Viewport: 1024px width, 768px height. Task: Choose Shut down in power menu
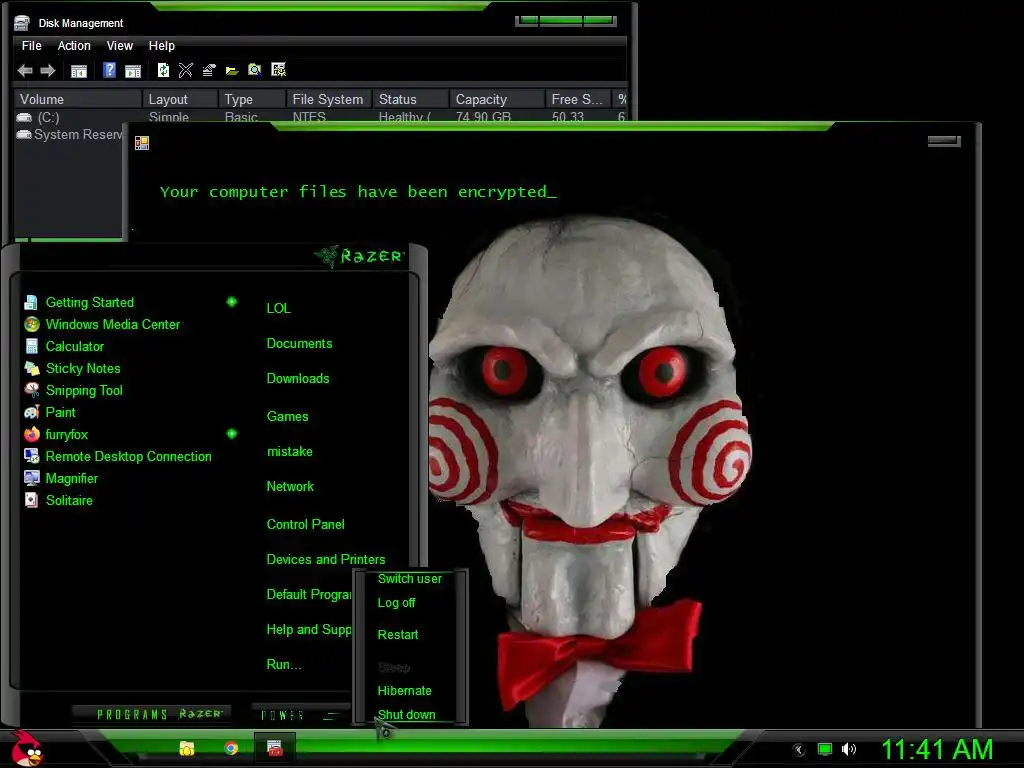coord(406,714)
